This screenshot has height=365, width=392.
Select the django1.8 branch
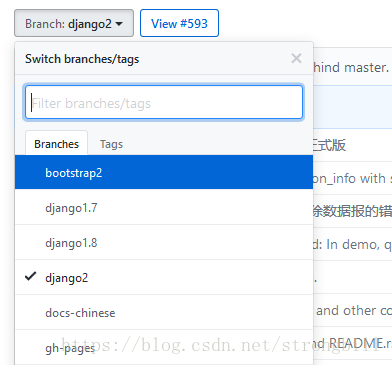click(x=164, y=243)
